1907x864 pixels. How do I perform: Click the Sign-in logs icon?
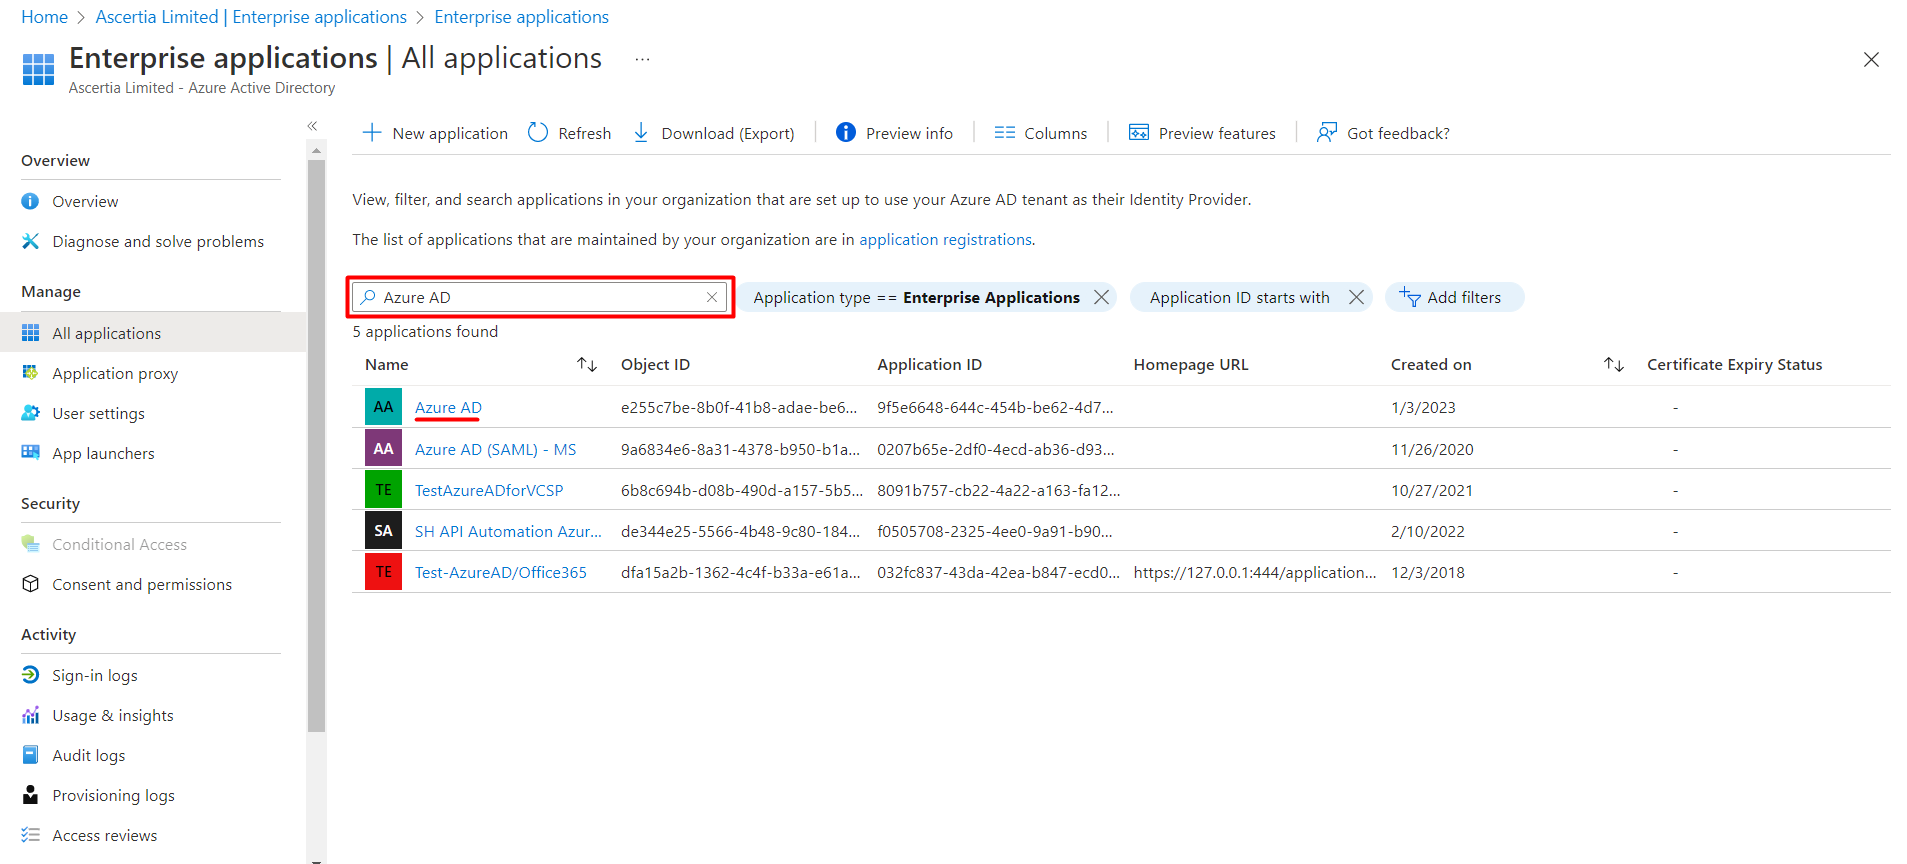click(31, 675)
